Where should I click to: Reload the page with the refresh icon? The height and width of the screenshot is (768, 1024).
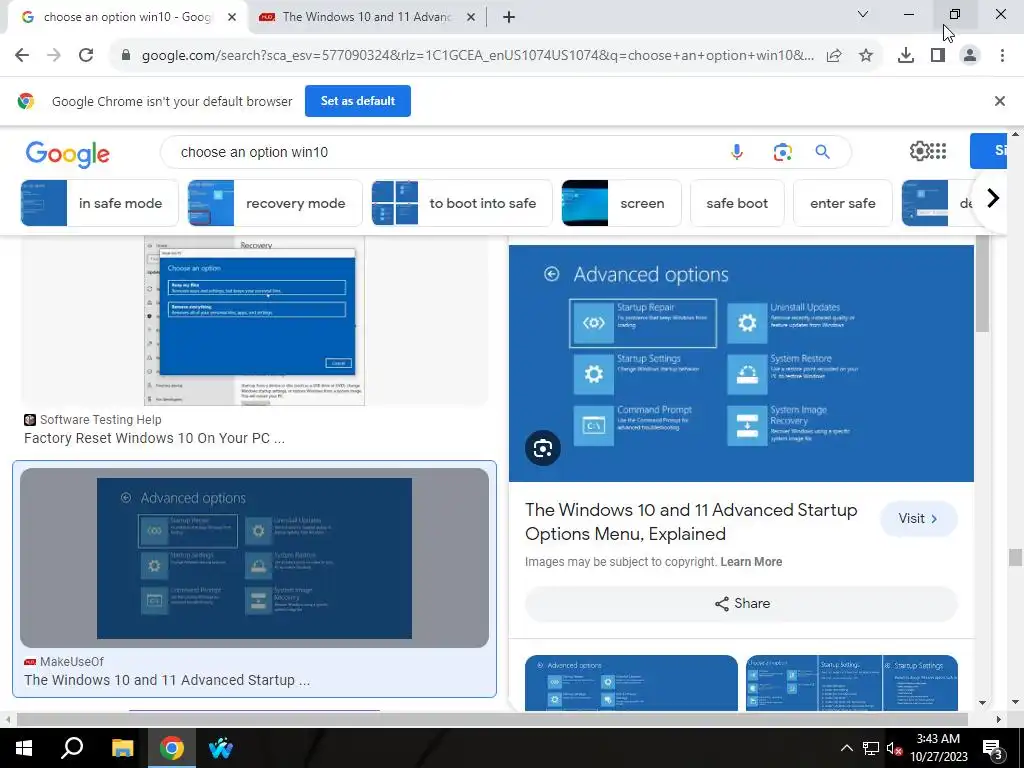pyautogui.click(x=86, y=56)
